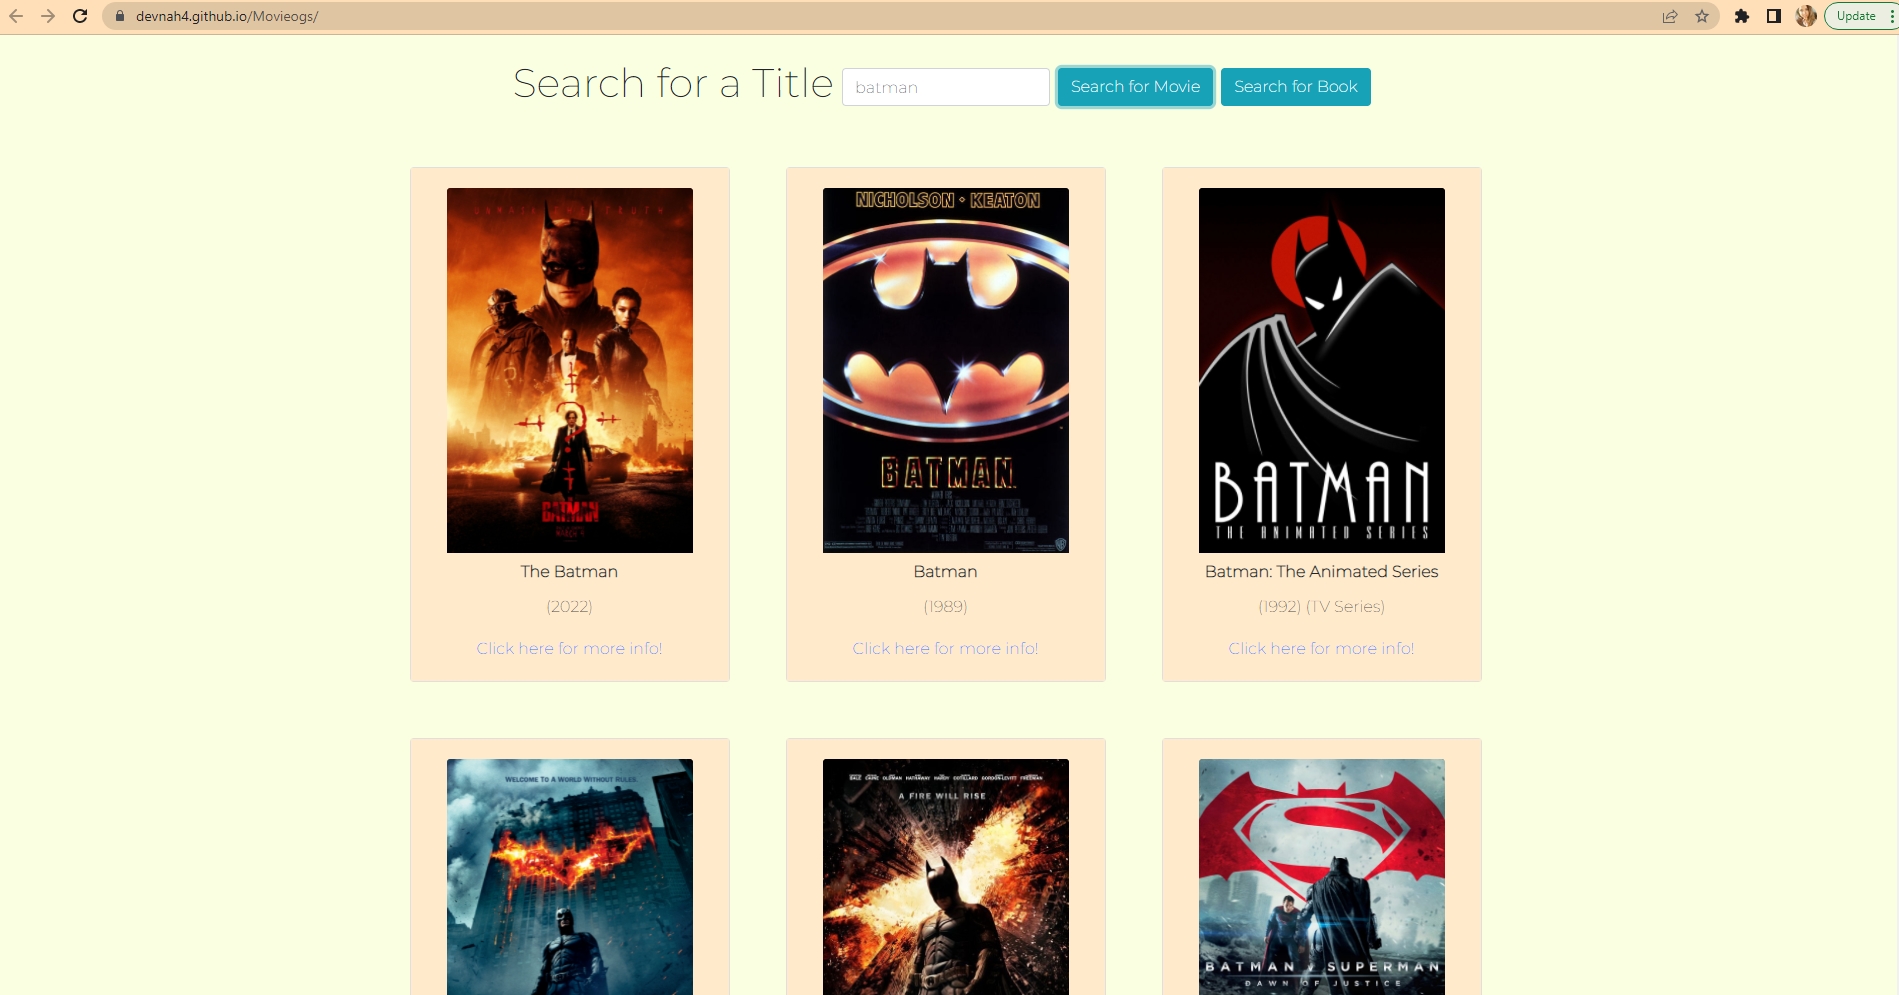Click the Search for Book button
The image size is (1899, 995).
(x=1296, y=87)
